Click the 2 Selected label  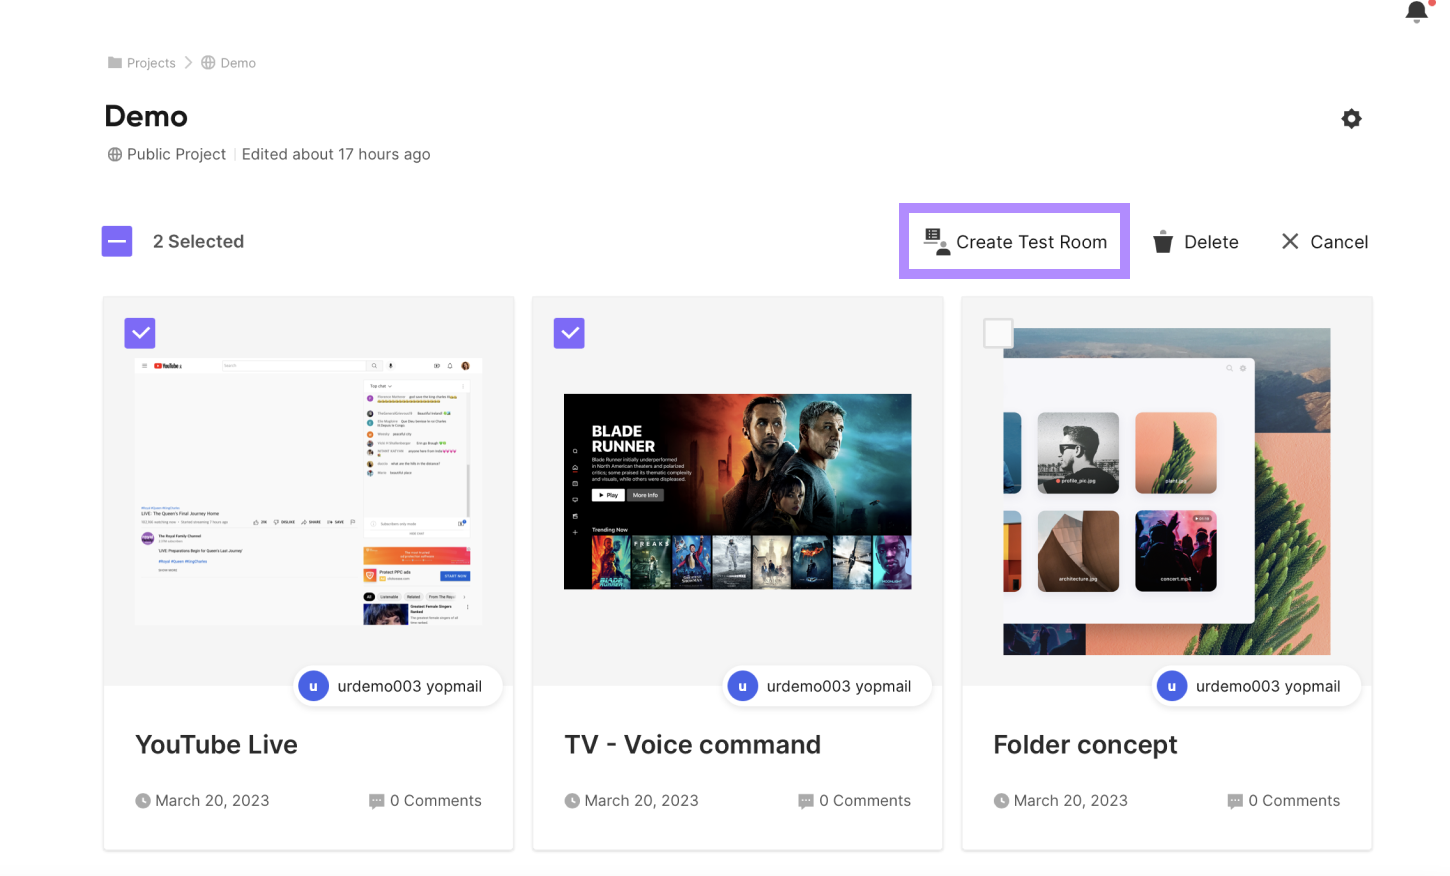coord(198,241)
